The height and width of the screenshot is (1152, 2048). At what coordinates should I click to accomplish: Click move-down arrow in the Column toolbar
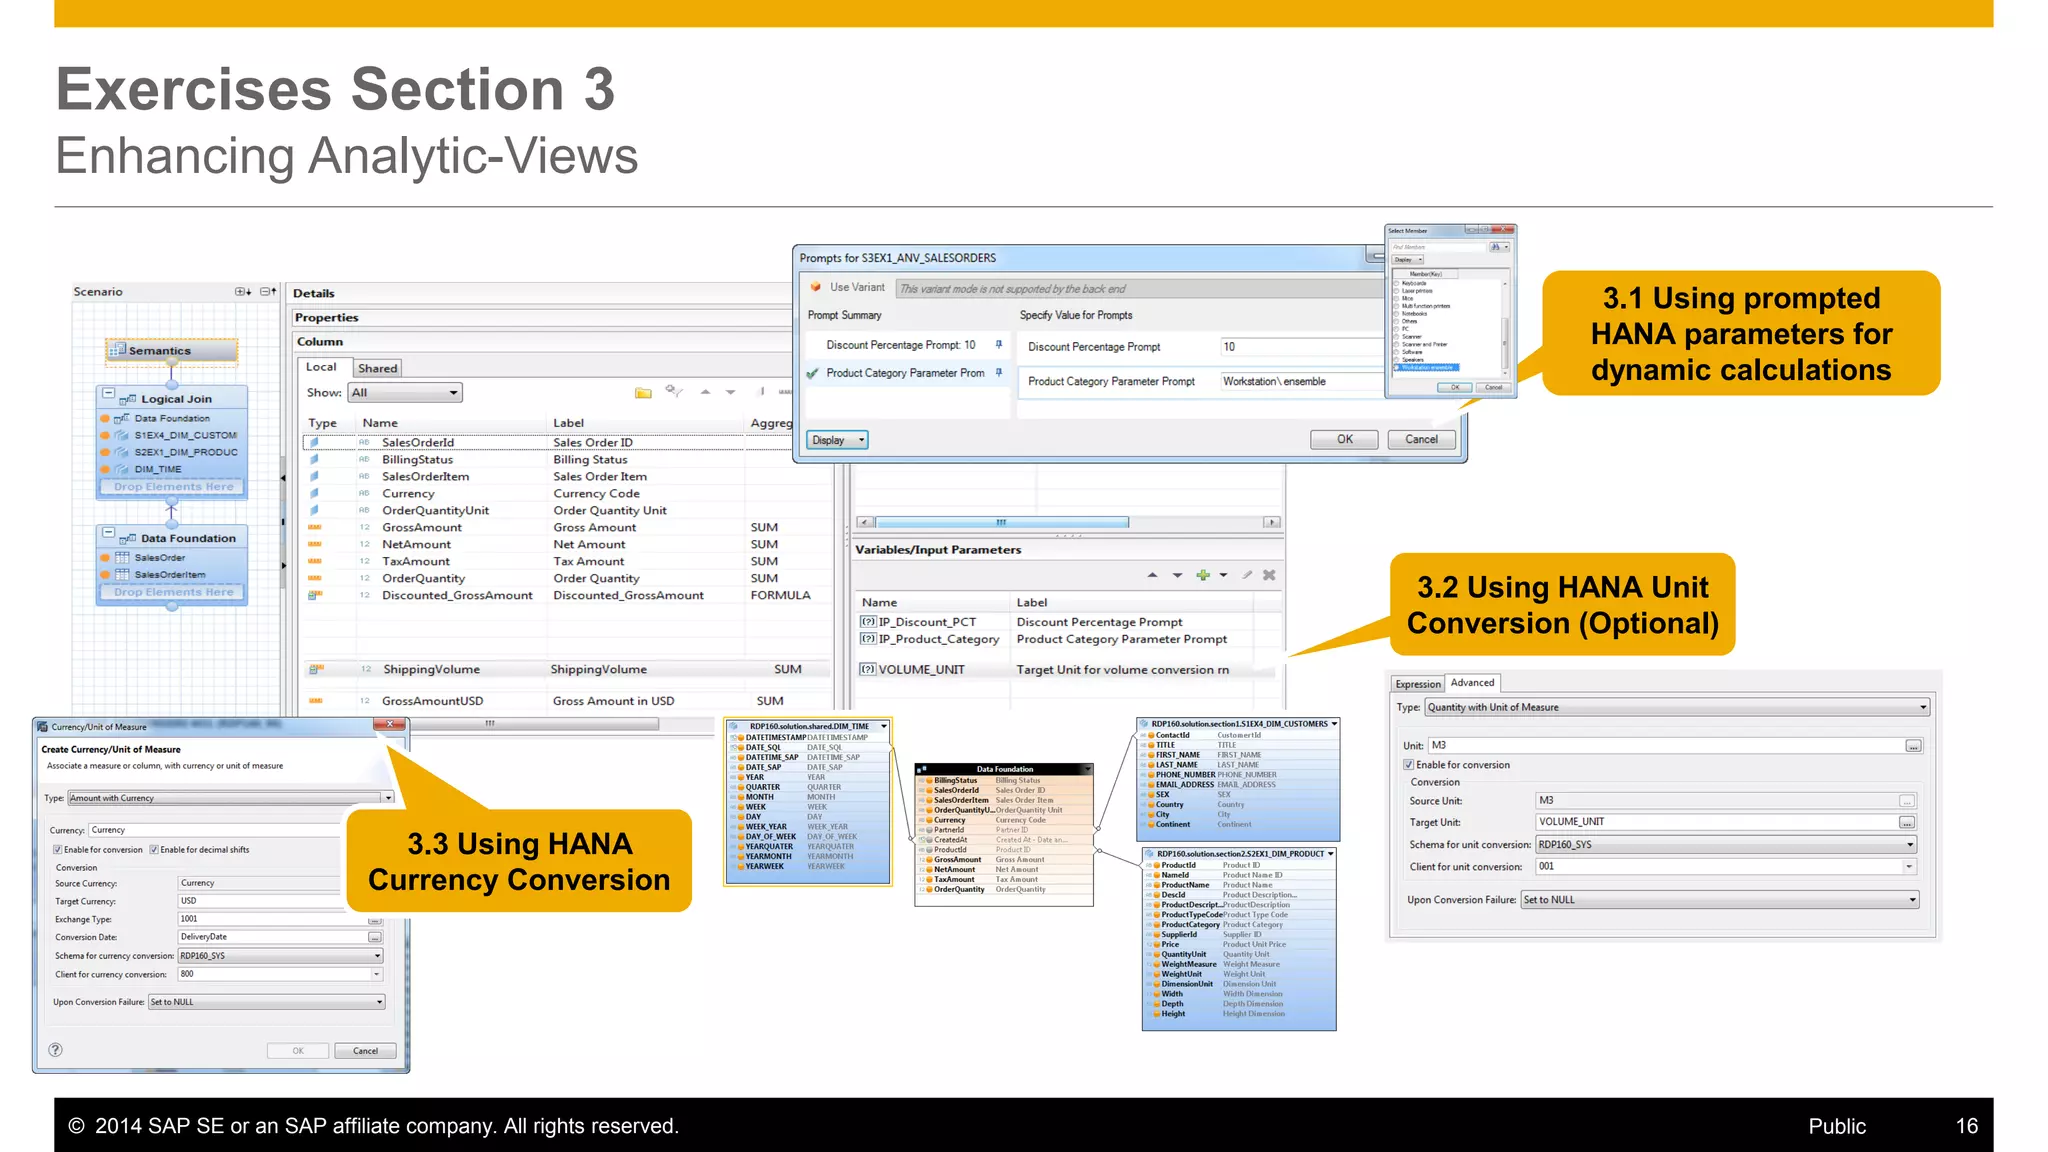730,392
